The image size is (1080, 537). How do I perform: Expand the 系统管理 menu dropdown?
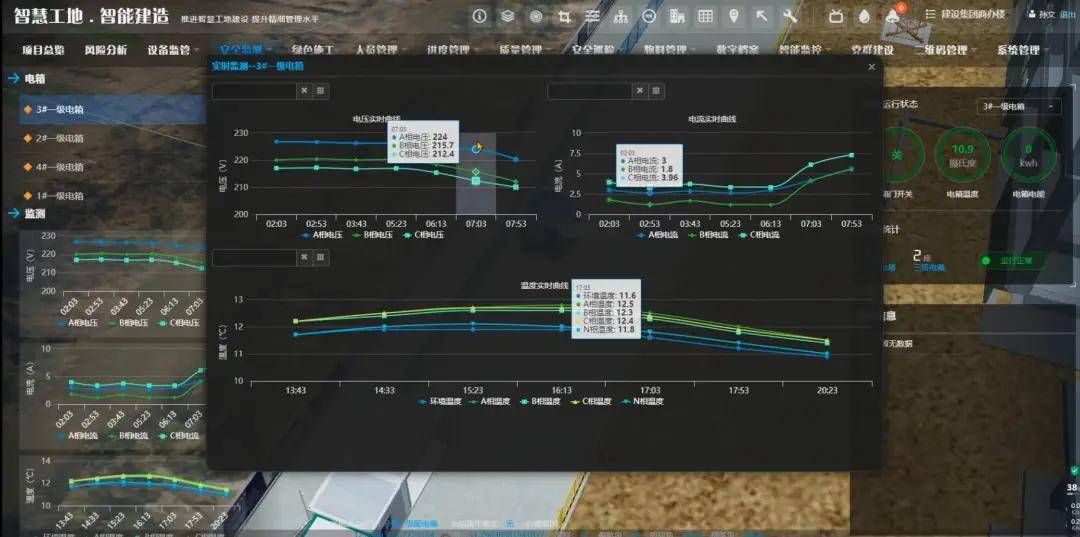coord(1024,51)
